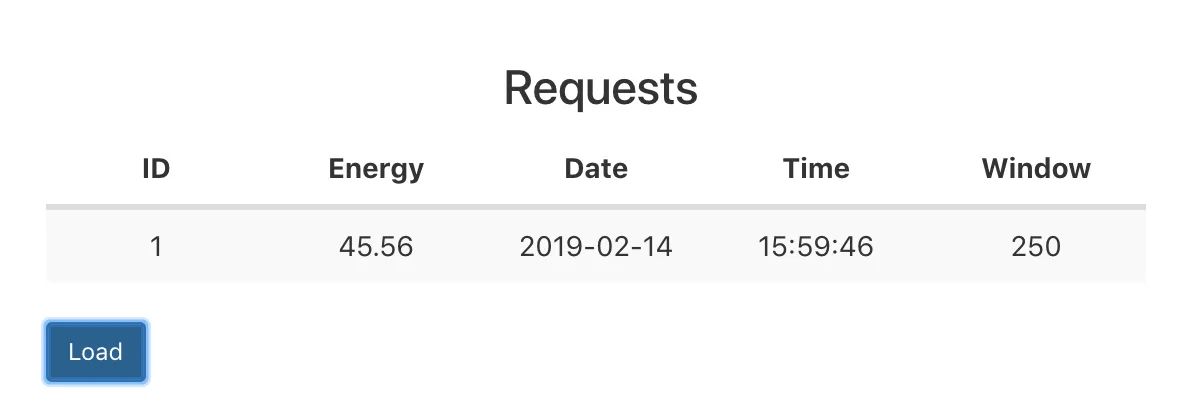Click the Window column header
The image size is (1192, 410).
[1036, 169]
